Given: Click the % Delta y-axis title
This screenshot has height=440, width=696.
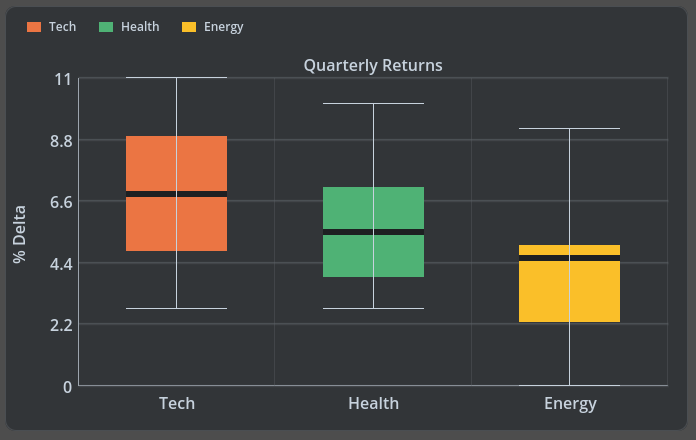Looking at the screenshot, I should [x=19, y=234].
